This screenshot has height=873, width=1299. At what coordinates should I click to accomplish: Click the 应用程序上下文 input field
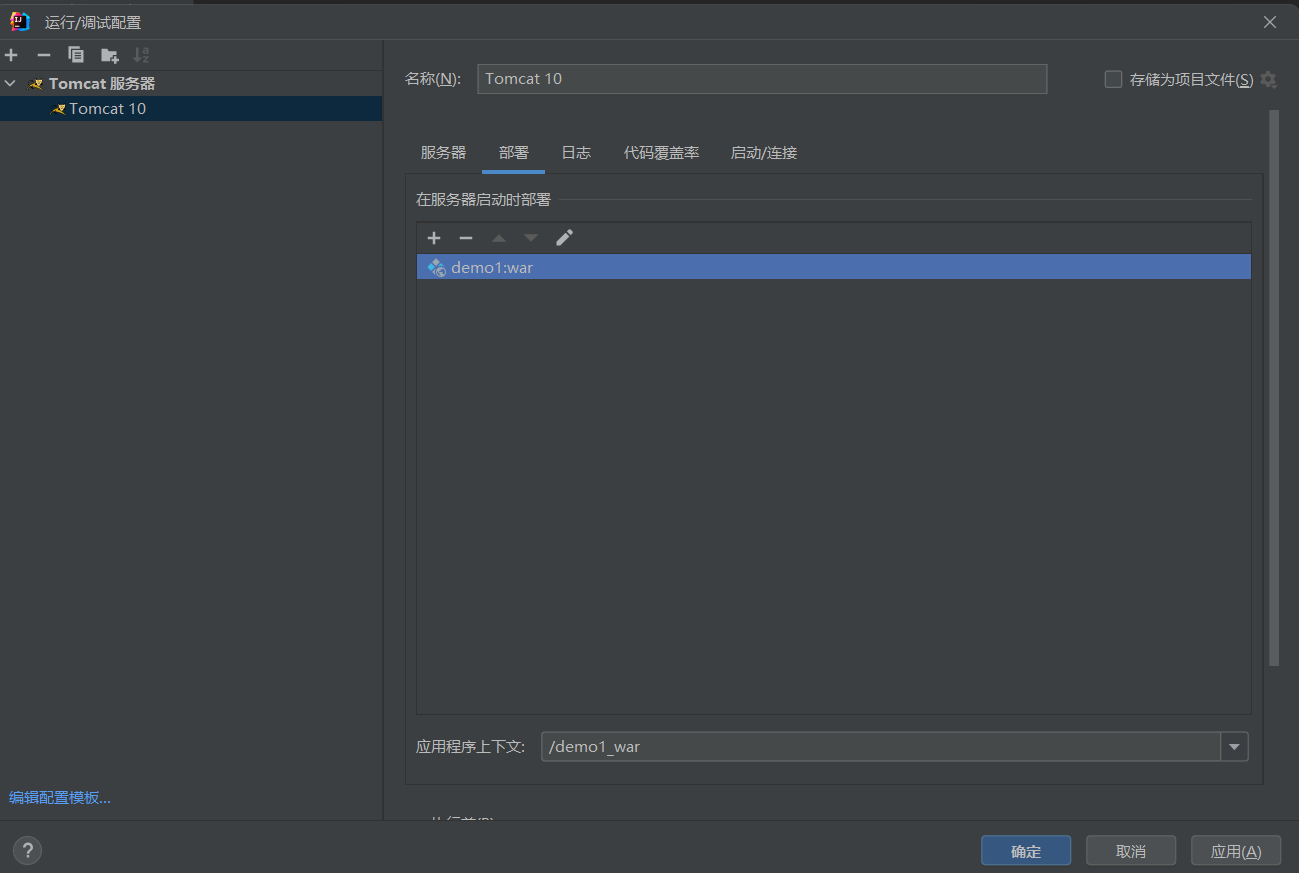881,747
